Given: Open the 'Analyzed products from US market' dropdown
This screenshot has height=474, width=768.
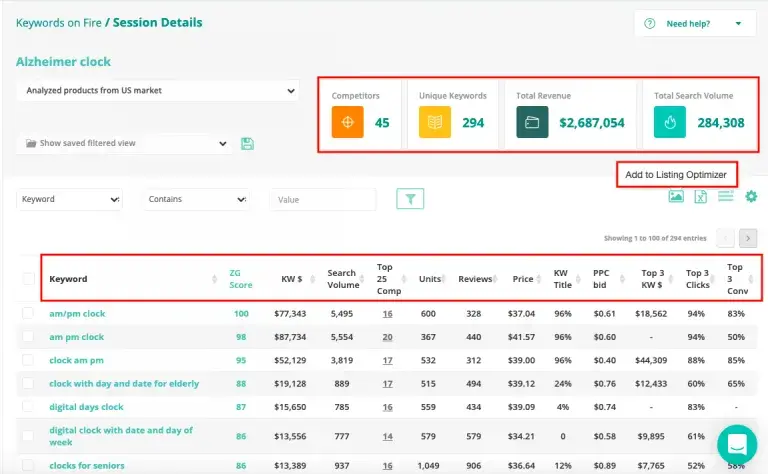Looking at the screenshot, I should (x=158, y=91).
